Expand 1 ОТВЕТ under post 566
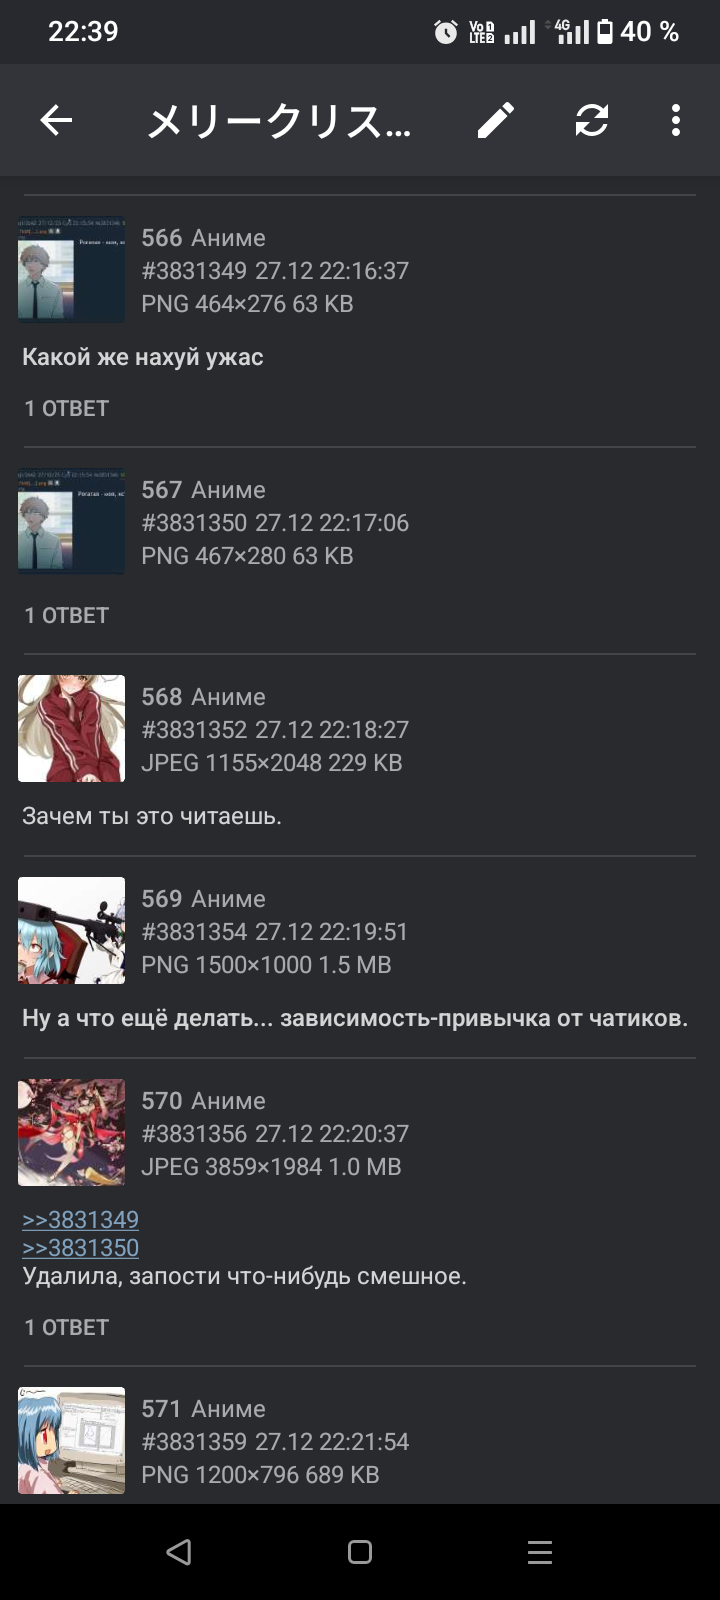The height and width of the screenshot is (1600, 720). pos(67,408)
